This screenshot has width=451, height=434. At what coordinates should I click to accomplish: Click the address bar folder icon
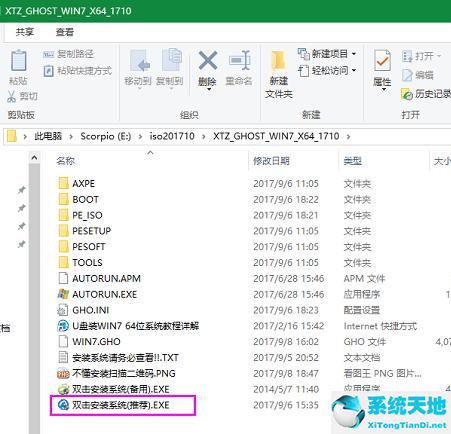coord(12,136)
